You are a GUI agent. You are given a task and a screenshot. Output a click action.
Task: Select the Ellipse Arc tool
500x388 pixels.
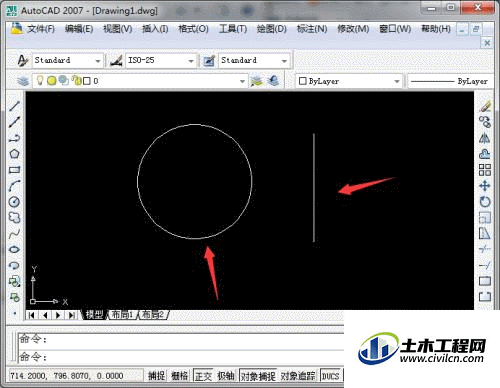(x=14, y=265)
